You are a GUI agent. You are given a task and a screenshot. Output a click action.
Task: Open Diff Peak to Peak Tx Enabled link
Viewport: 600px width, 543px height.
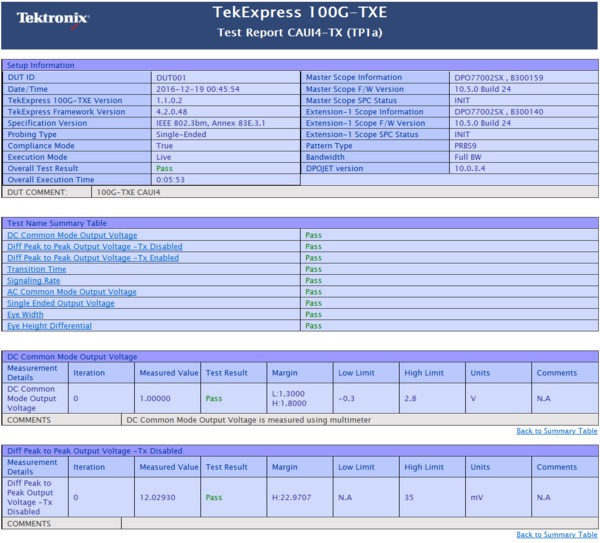point(93,258)
